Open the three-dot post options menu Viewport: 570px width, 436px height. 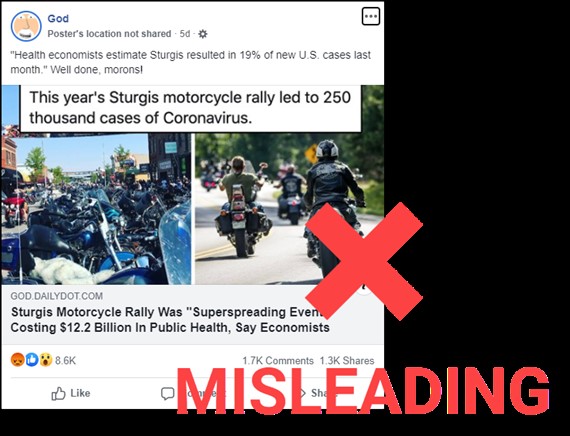pos(371,16)
